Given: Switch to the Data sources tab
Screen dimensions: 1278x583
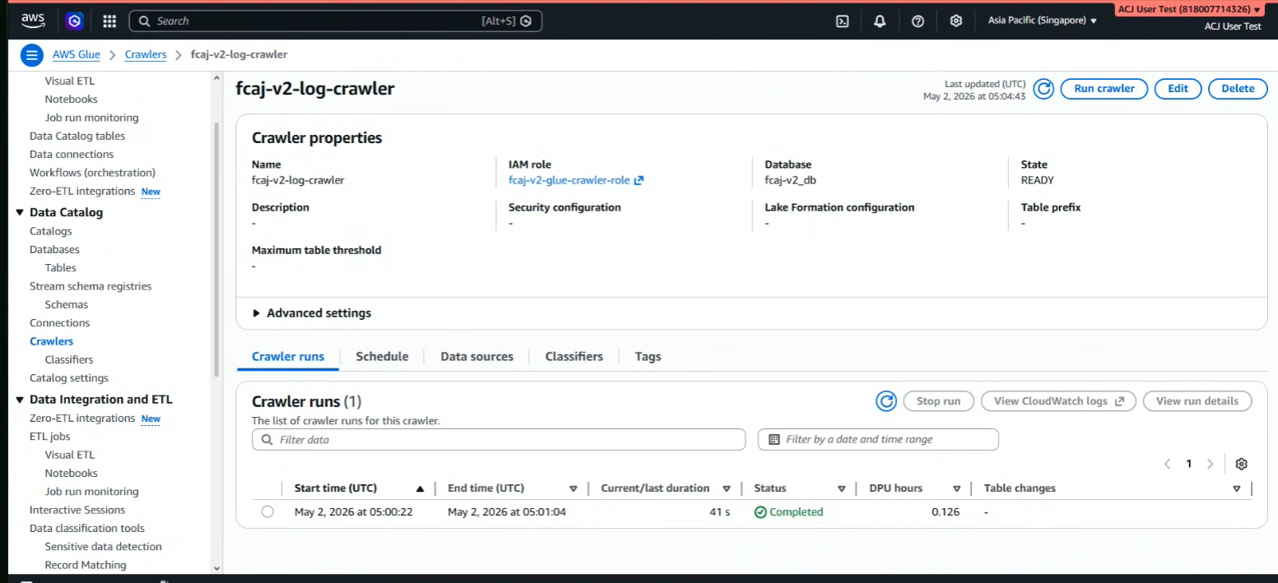Looking at the screenshot, I should pyautogui.click(x=477, y=356).
